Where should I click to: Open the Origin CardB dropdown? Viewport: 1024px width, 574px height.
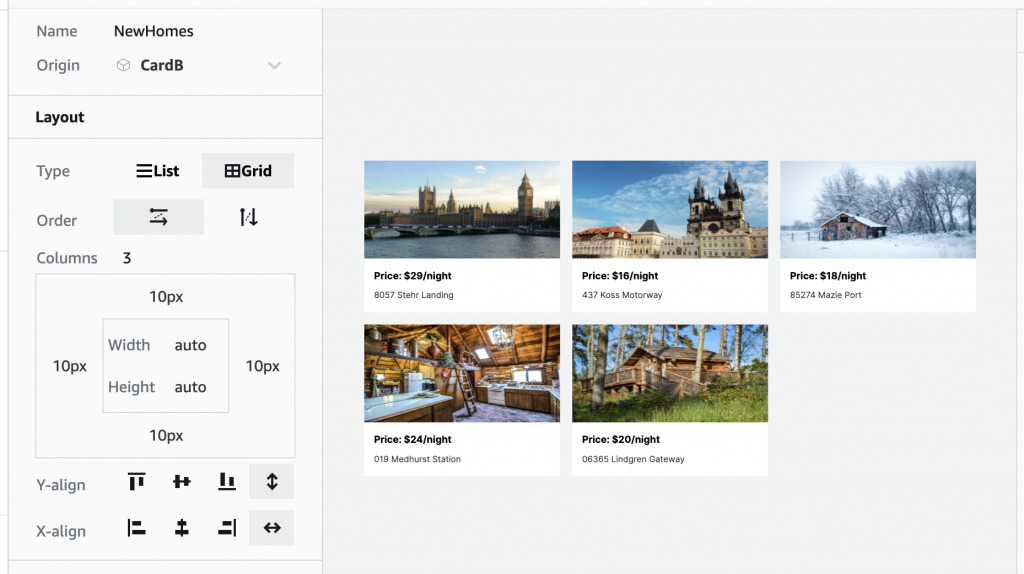(160, 66)
